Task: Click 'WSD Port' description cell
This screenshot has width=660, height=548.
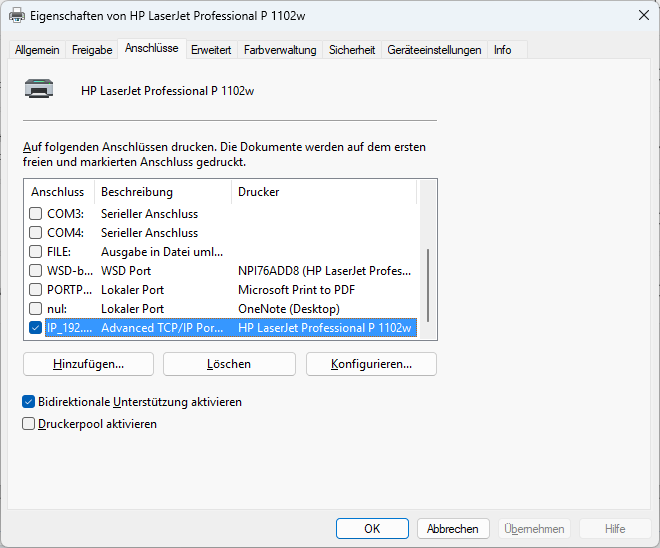Action: pos(126,271)
